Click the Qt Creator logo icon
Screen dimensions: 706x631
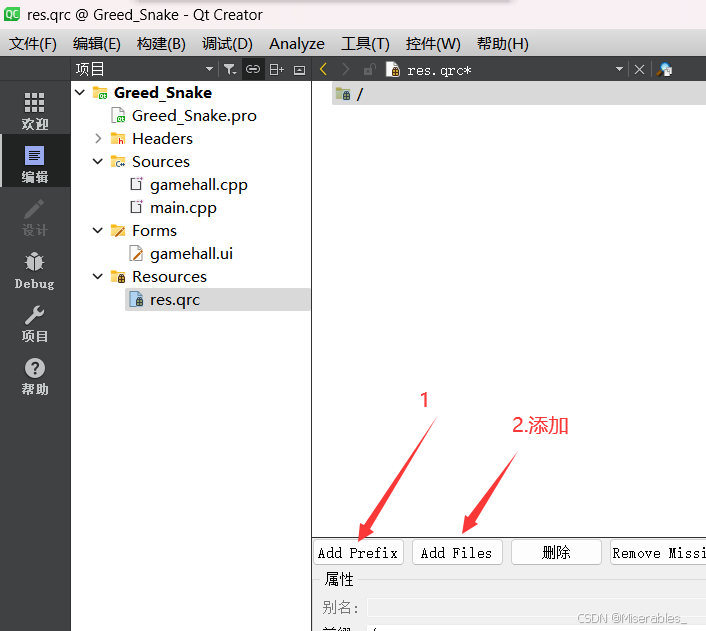point(12,14)
